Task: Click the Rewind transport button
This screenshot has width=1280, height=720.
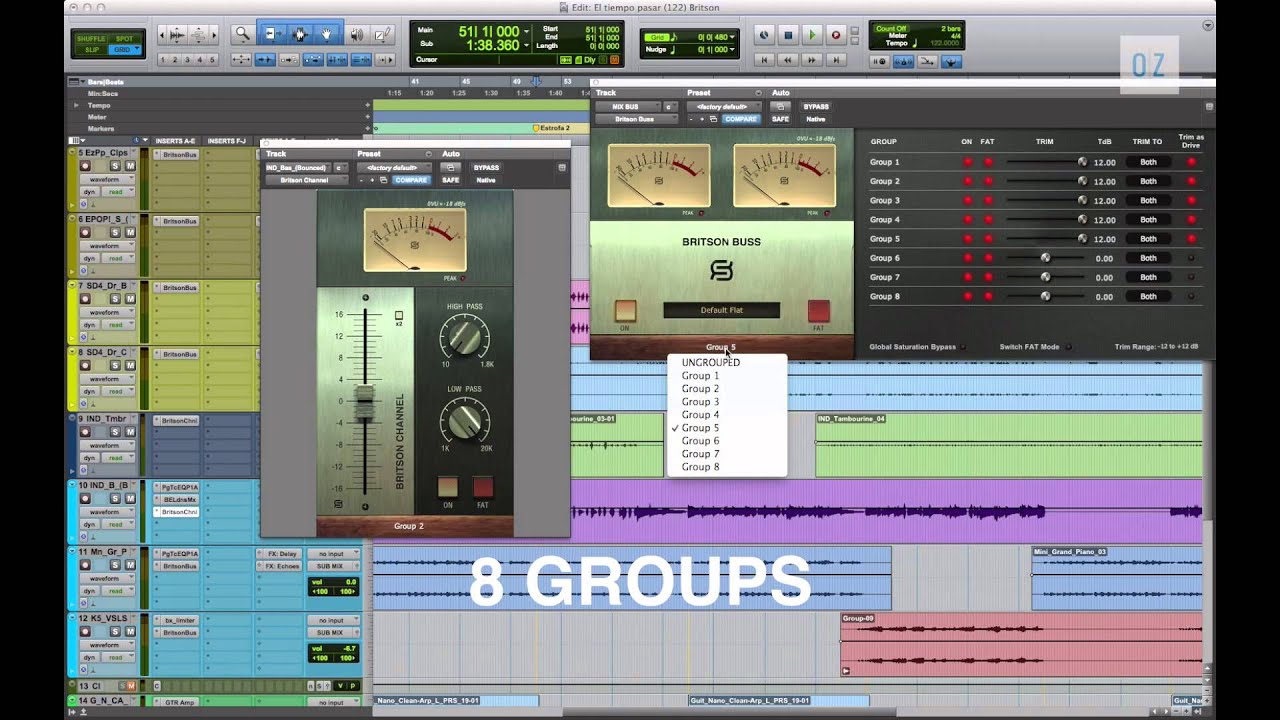Action: point(788,60)
